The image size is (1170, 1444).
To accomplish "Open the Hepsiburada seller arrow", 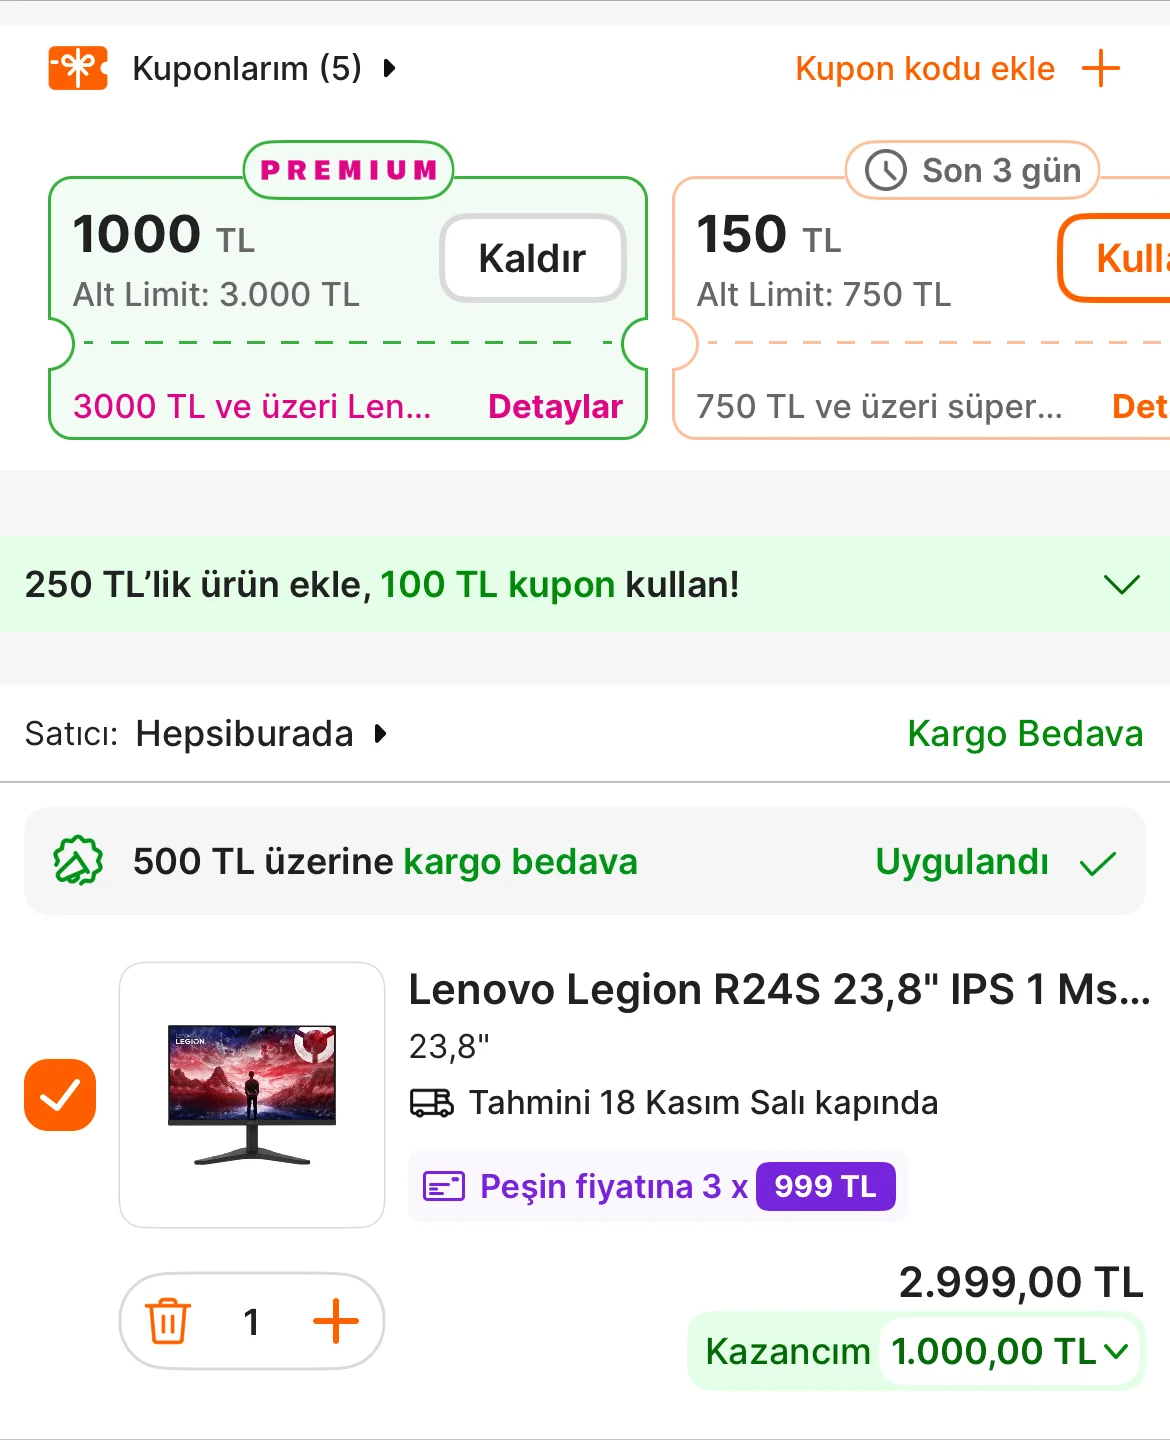I will pos(380,734).
